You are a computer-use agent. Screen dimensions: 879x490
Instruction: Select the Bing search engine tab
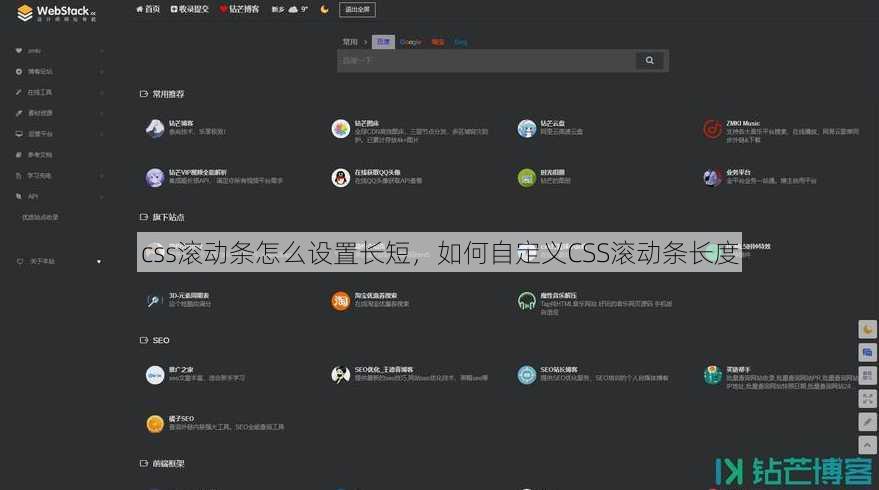460,42
